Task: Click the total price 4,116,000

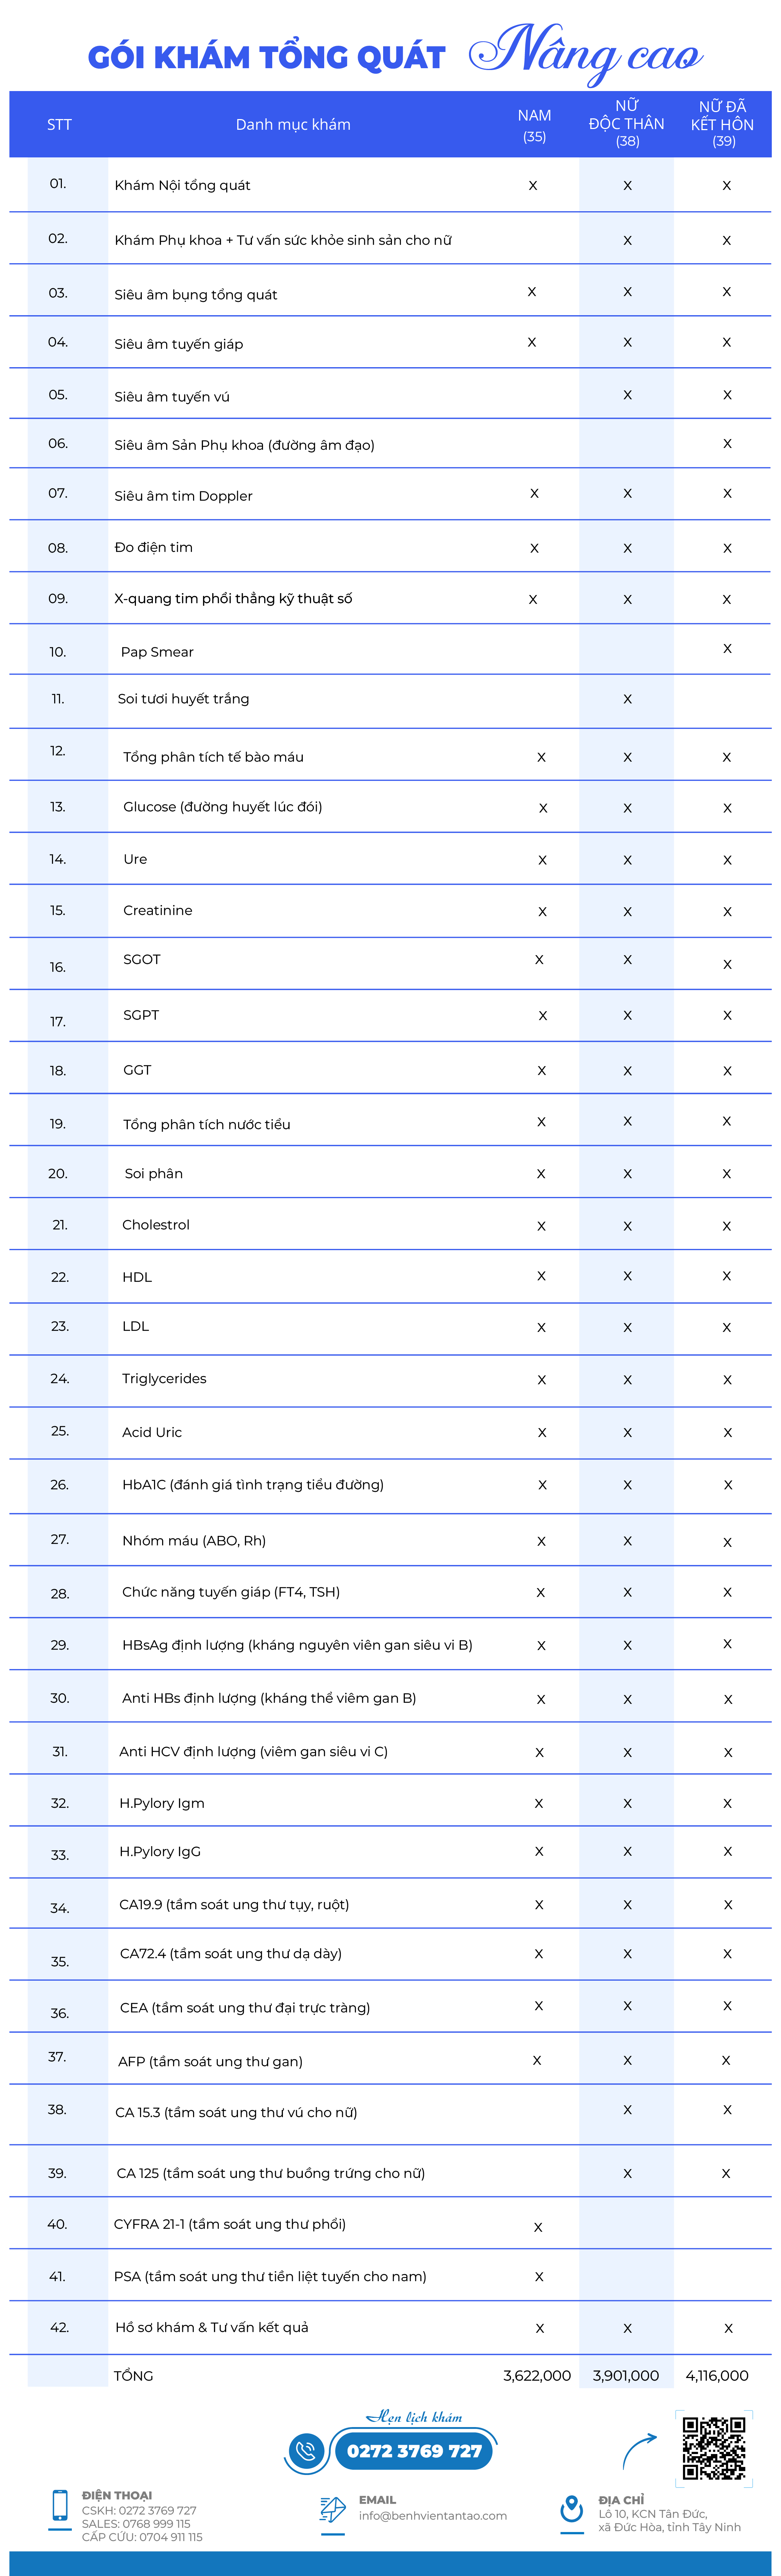Action: [x=717, y=2375]
